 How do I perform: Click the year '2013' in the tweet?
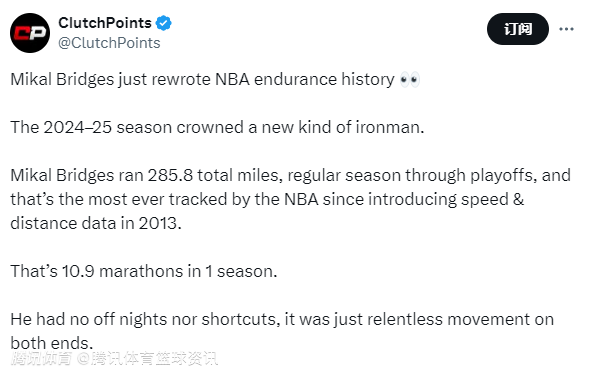(158, 223)
